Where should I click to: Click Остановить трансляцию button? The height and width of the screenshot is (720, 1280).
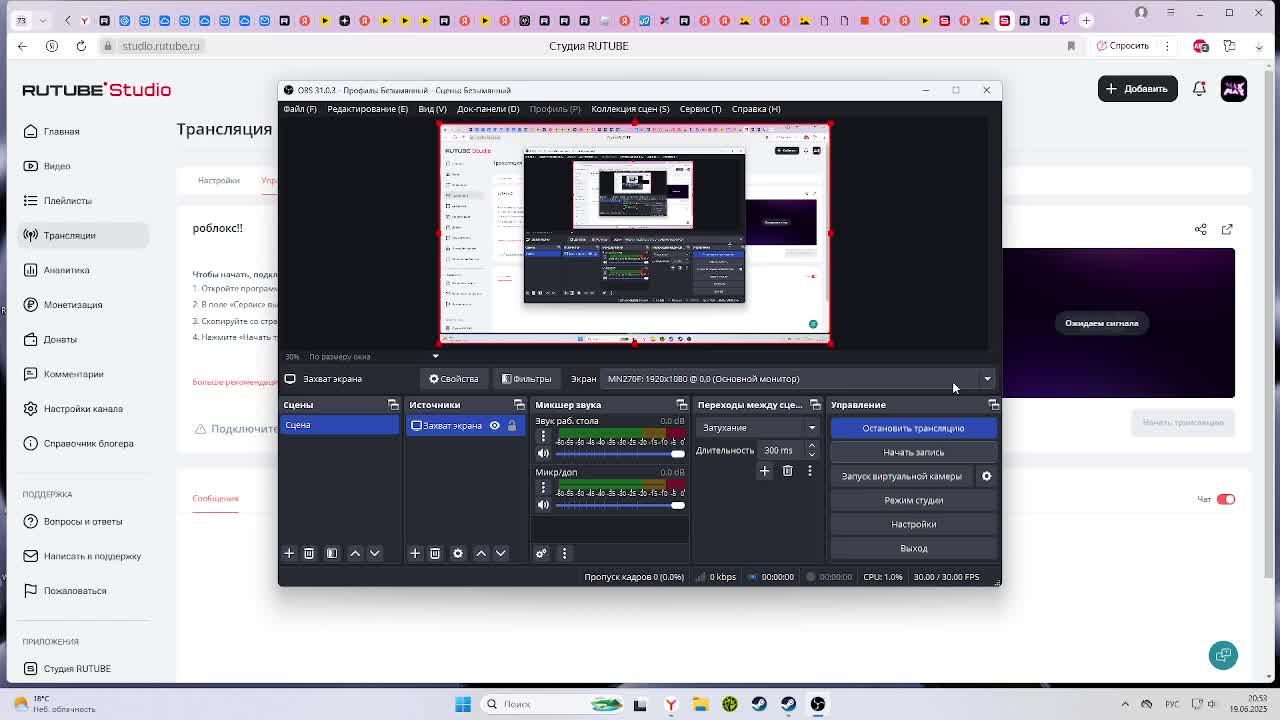click(913, 428)
